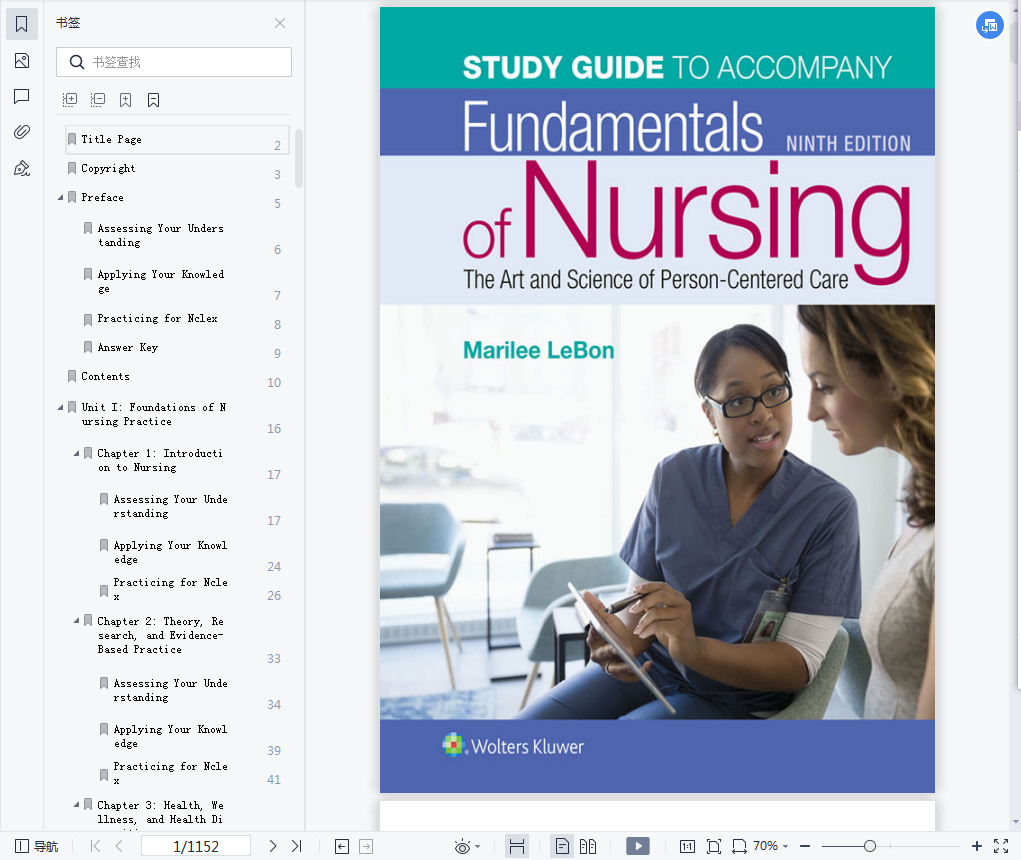Open the comments panel
The width and height of the screenshot is (1021, 860).
point(21,97)
